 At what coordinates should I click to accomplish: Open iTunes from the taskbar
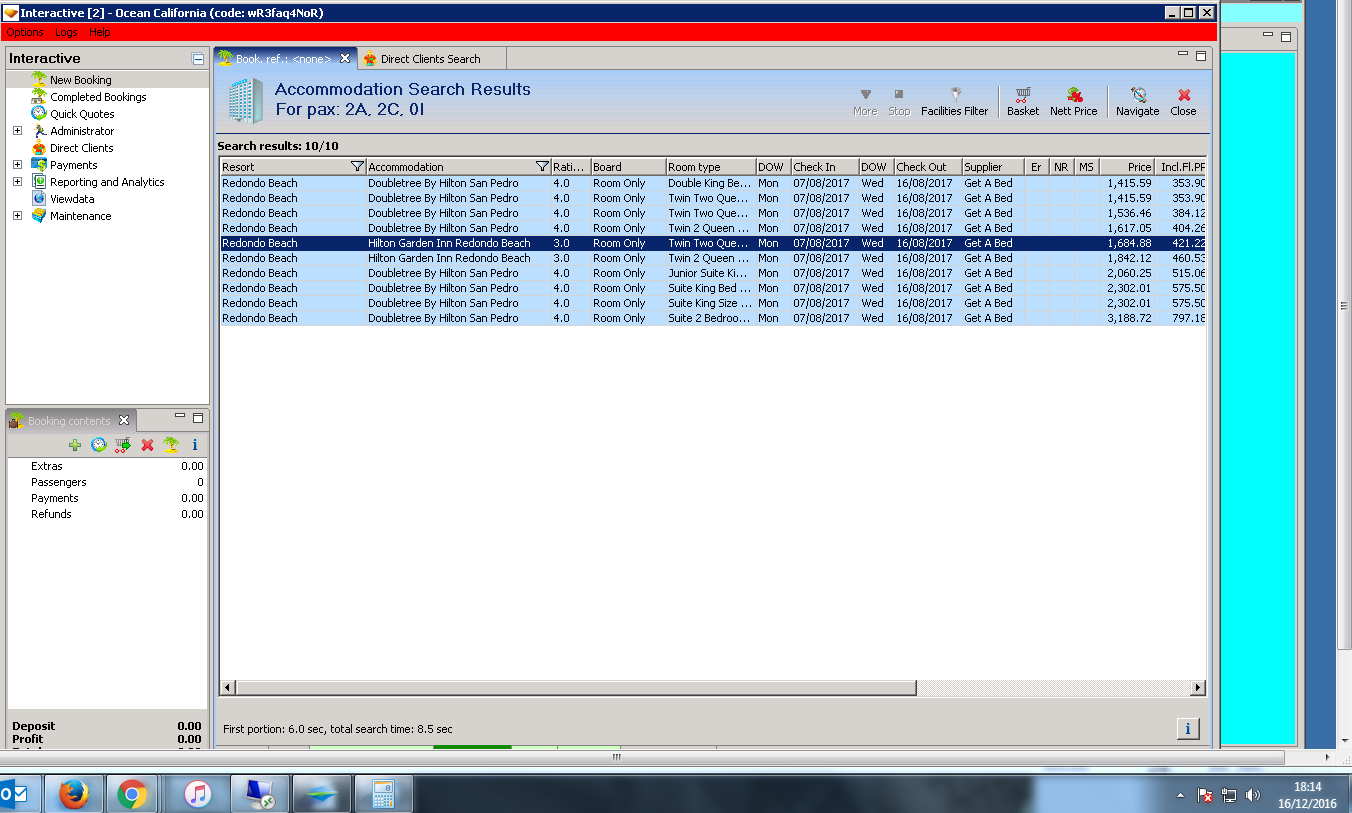[x=199, y=795]
